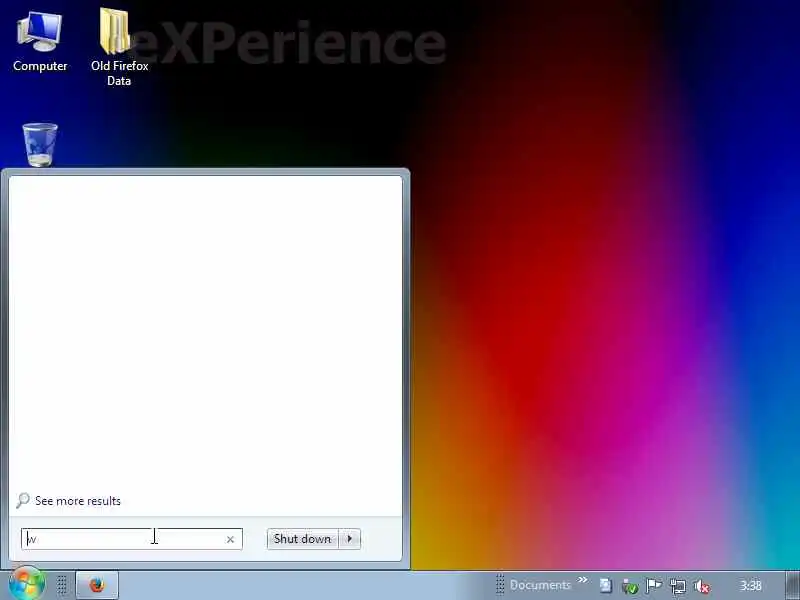800x600 pixels.
Task: Focus the Start menu search box
Action: click(x=132, y=539)
